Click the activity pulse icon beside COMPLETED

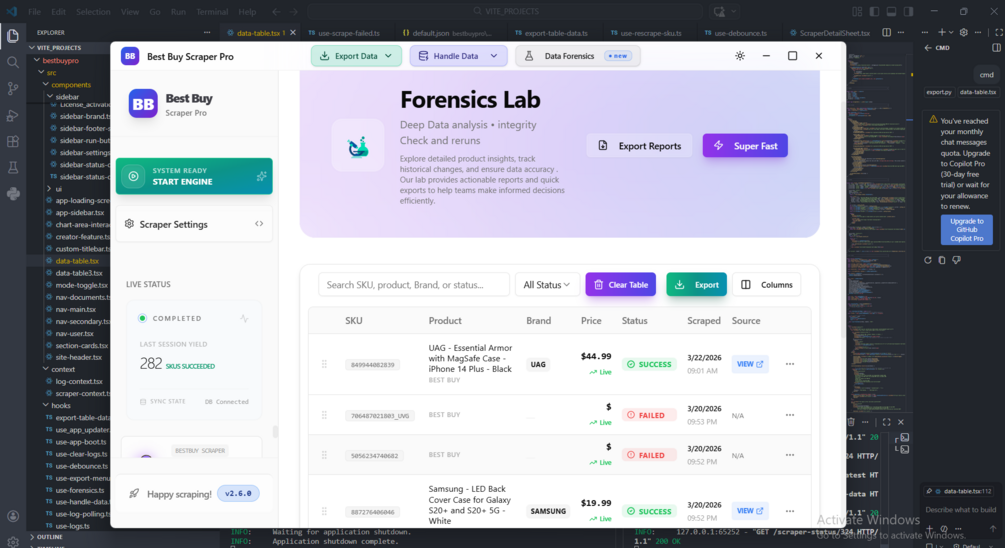[244, 318]
